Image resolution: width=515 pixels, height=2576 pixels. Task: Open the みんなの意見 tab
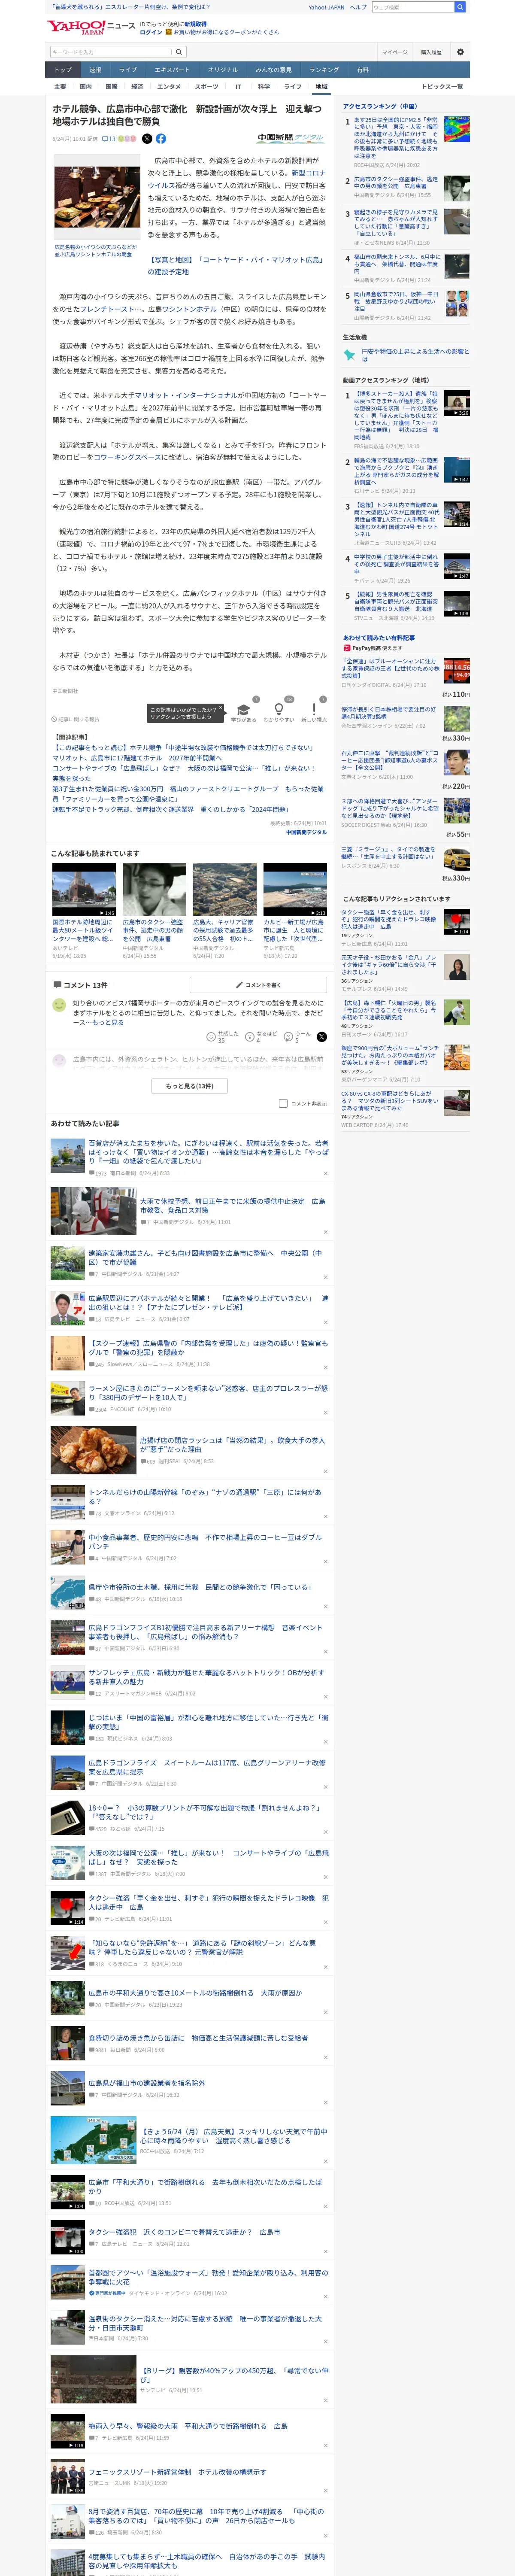273,70
